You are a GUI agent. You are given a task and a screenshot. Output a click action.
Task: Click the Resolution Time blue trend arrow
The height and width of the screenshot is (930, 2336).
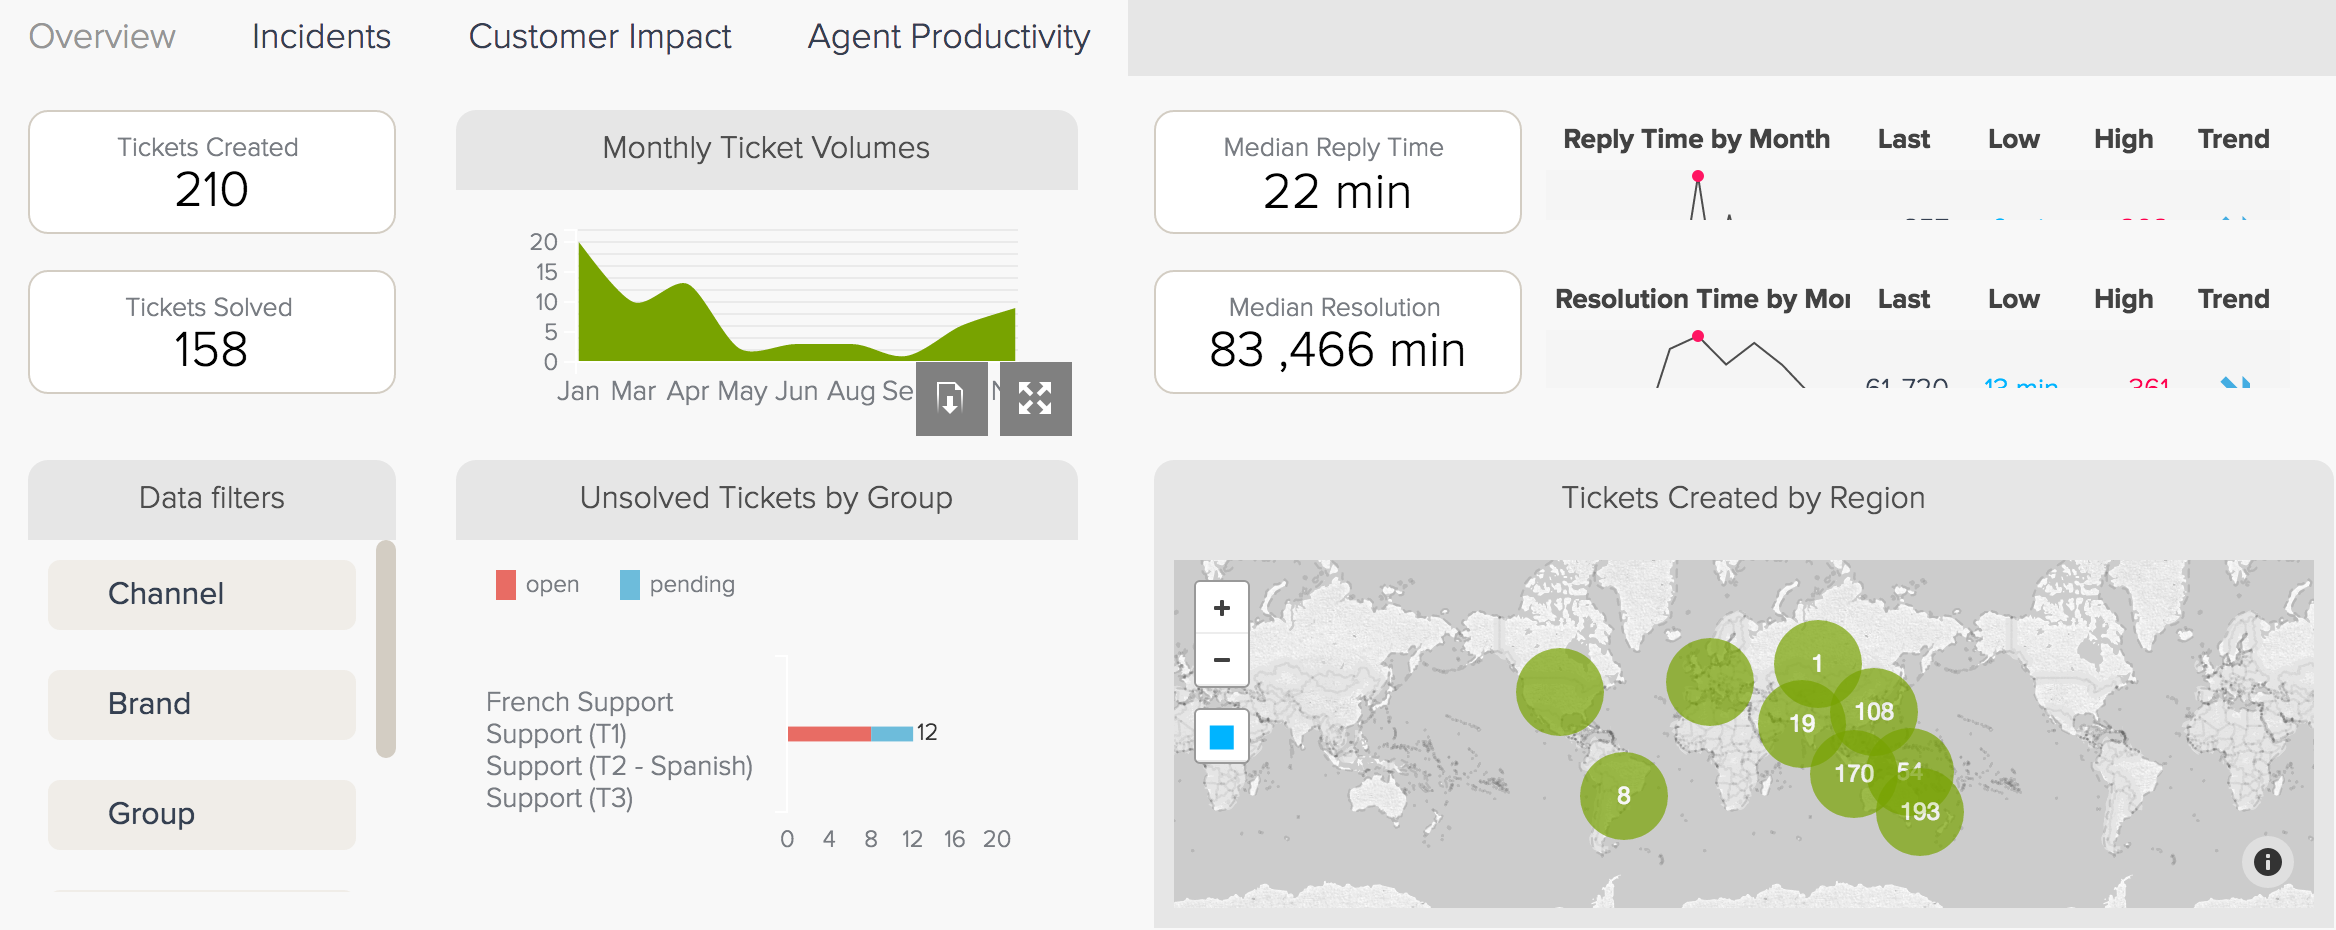[2235, 381]
